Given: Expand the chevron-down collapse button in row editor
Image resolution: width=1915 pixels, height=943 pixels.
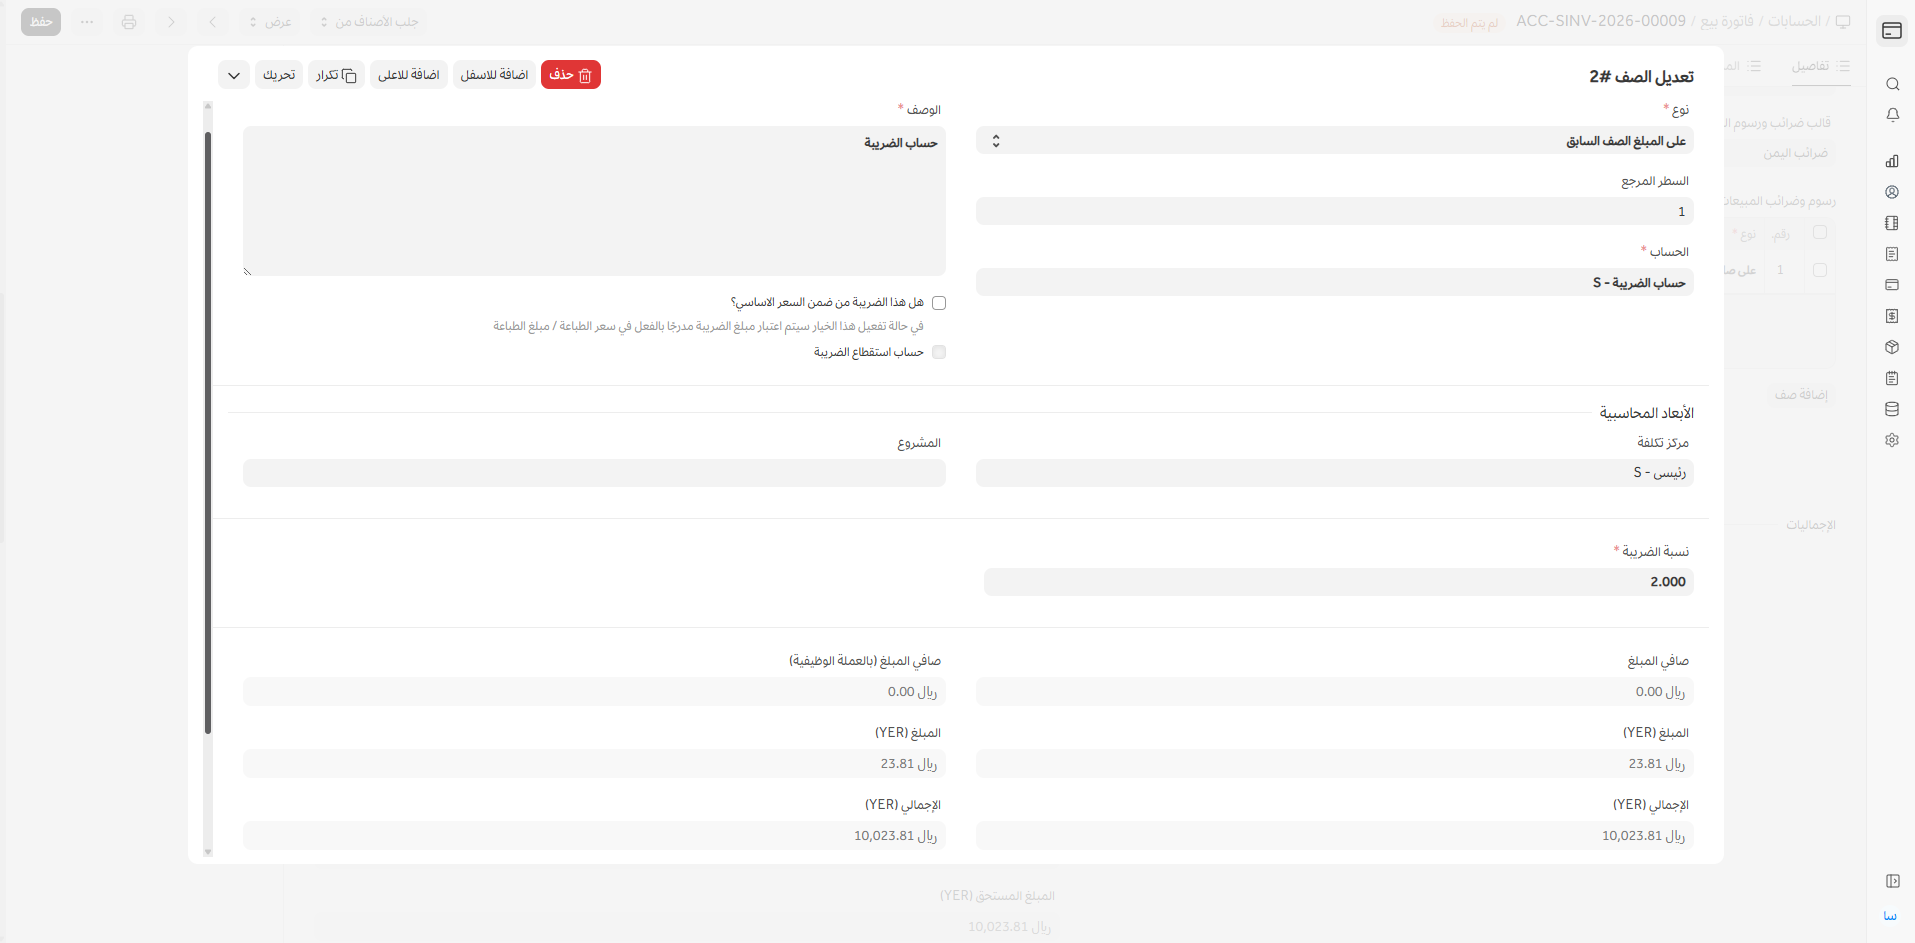Looking at the screenshot, I should tap(234, 75).
